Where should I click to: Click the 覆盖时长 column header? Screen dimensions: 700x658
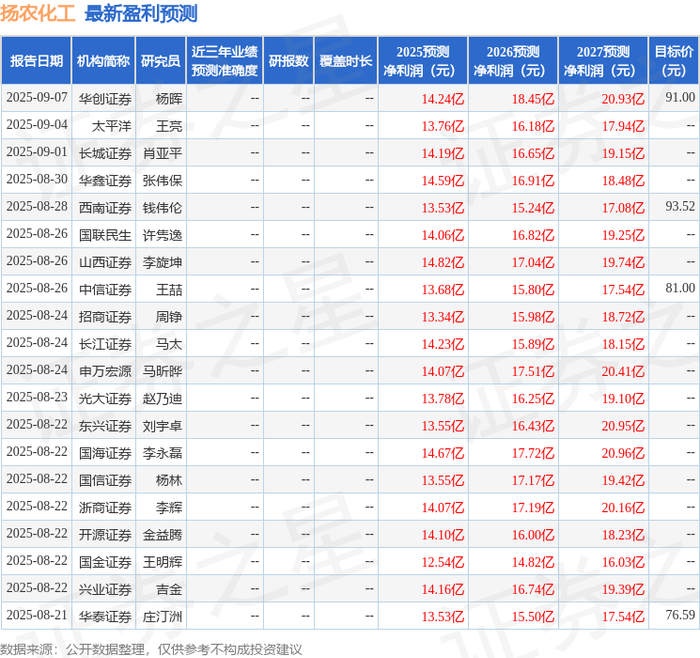[346, 61]
